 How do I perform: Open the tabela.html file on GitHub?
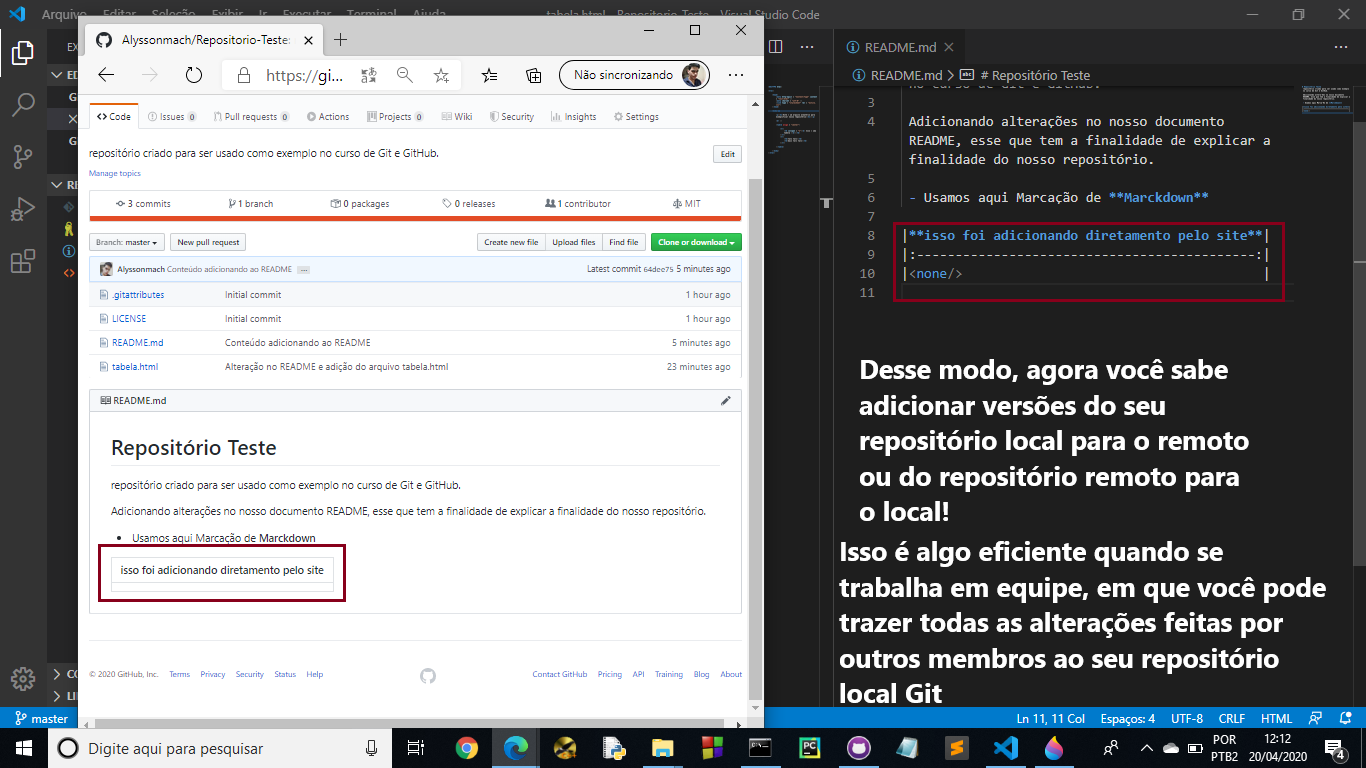[x=135, y=367]
